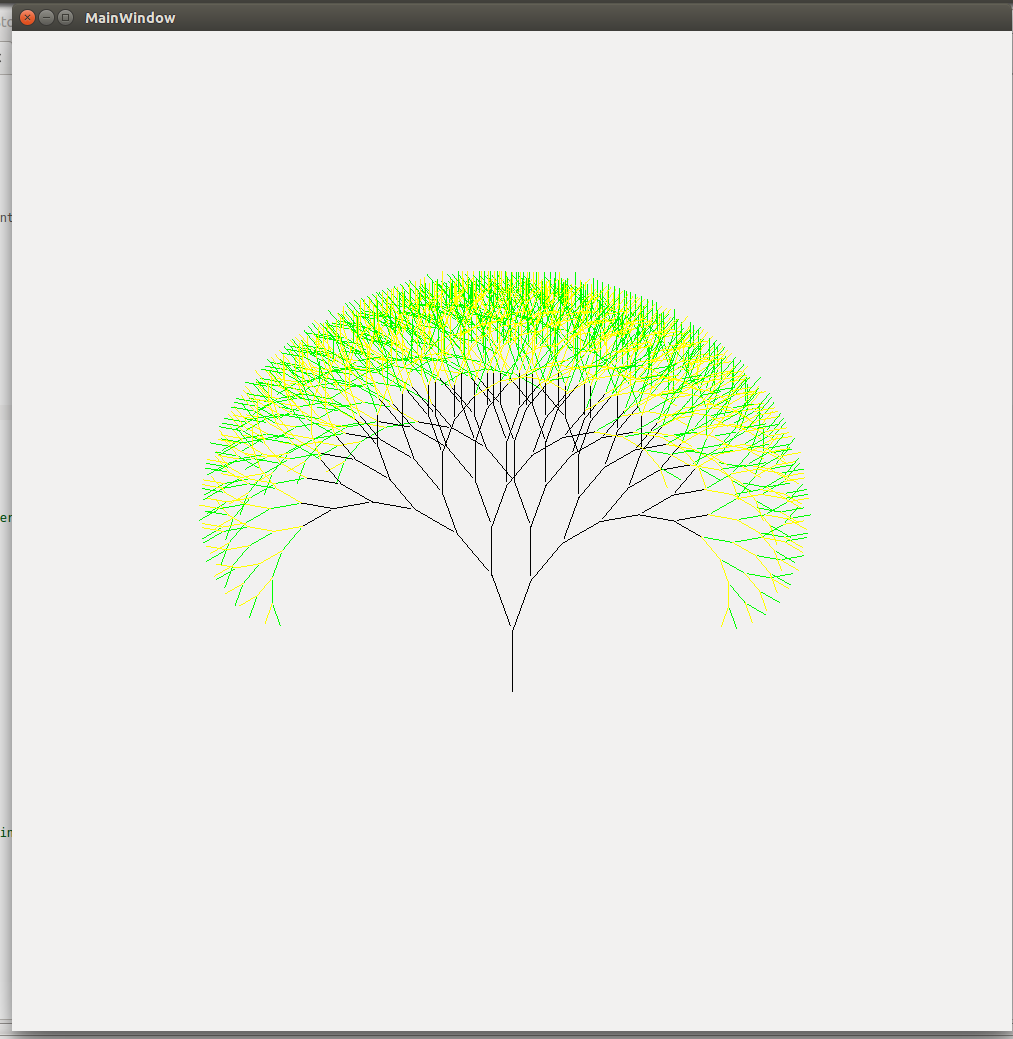Click the left main branch above first fork
This screenshot has height=1039, width=1013.
(x=501, y=600)
